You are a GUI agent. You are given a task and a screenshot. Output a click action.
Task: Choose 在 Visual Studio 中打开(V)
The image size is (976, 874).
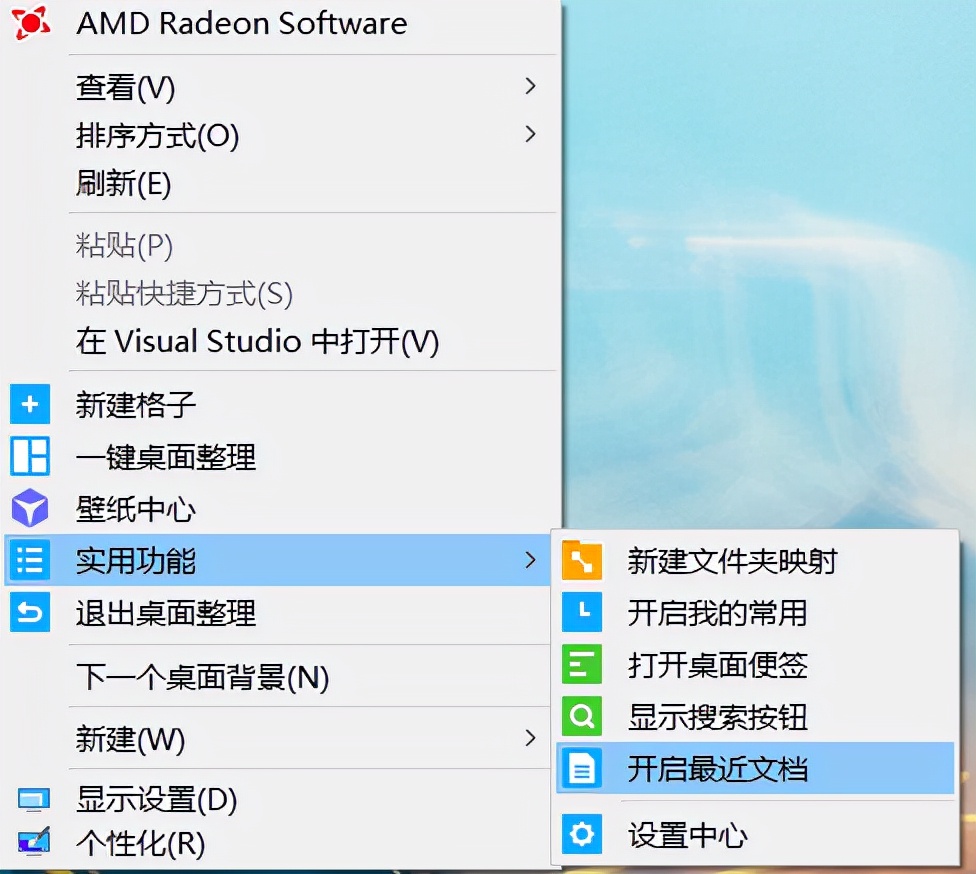click(257, 342)
